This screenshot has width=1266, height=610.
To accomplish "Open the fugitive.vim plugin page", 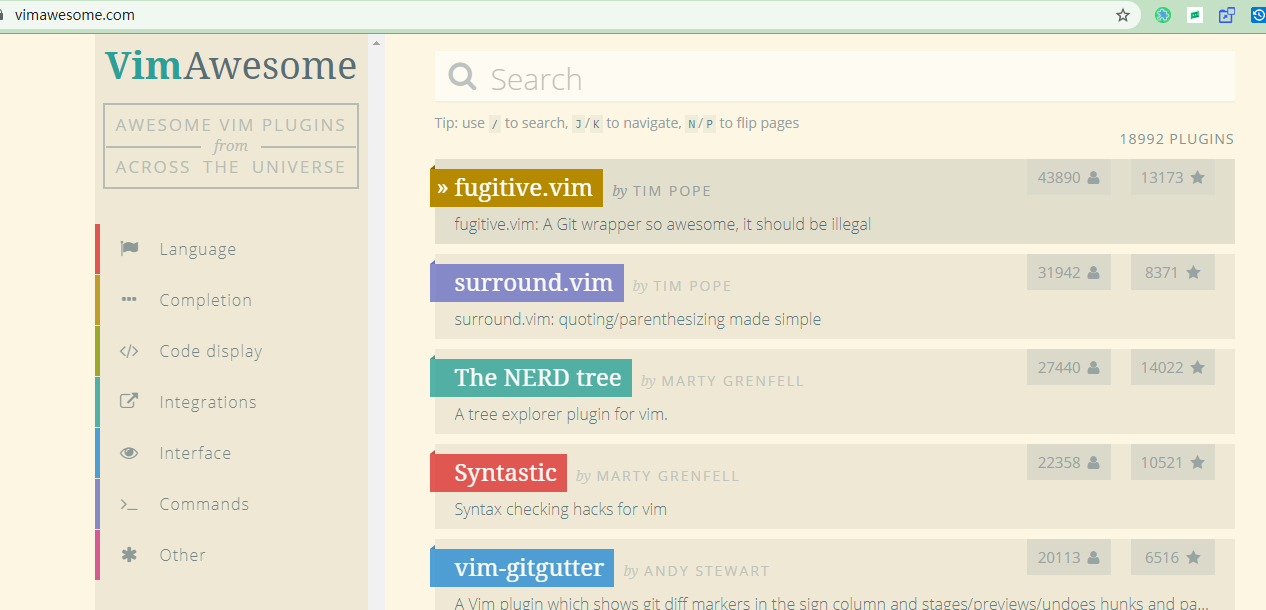I will [x=517, y=188].
